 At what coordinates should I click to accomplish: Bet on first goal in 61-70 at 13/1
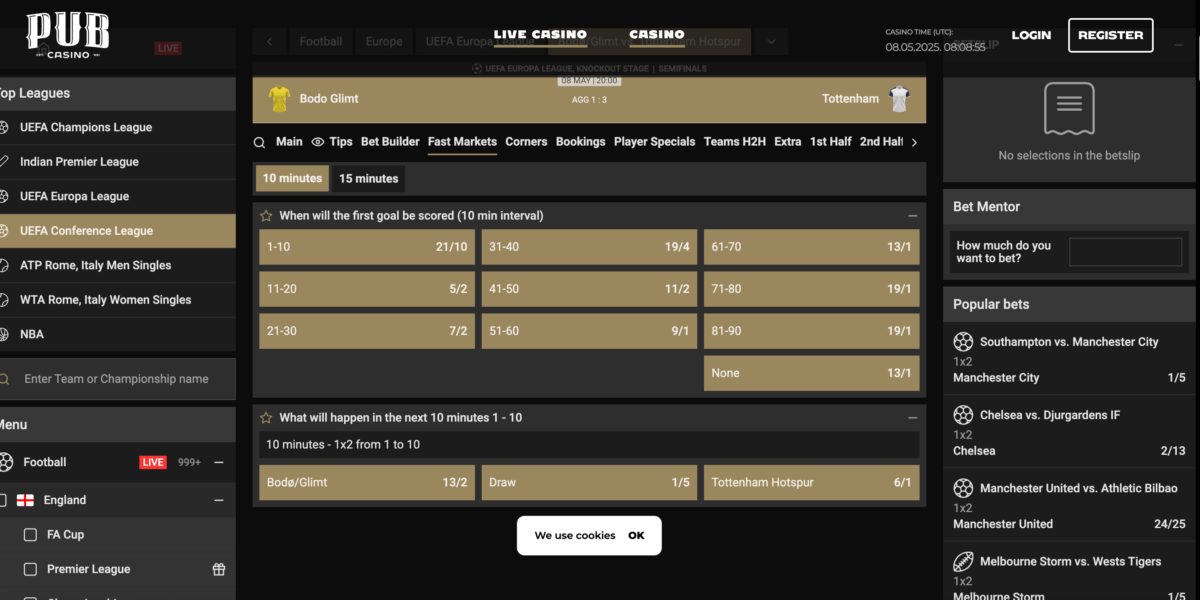point(812,247)
